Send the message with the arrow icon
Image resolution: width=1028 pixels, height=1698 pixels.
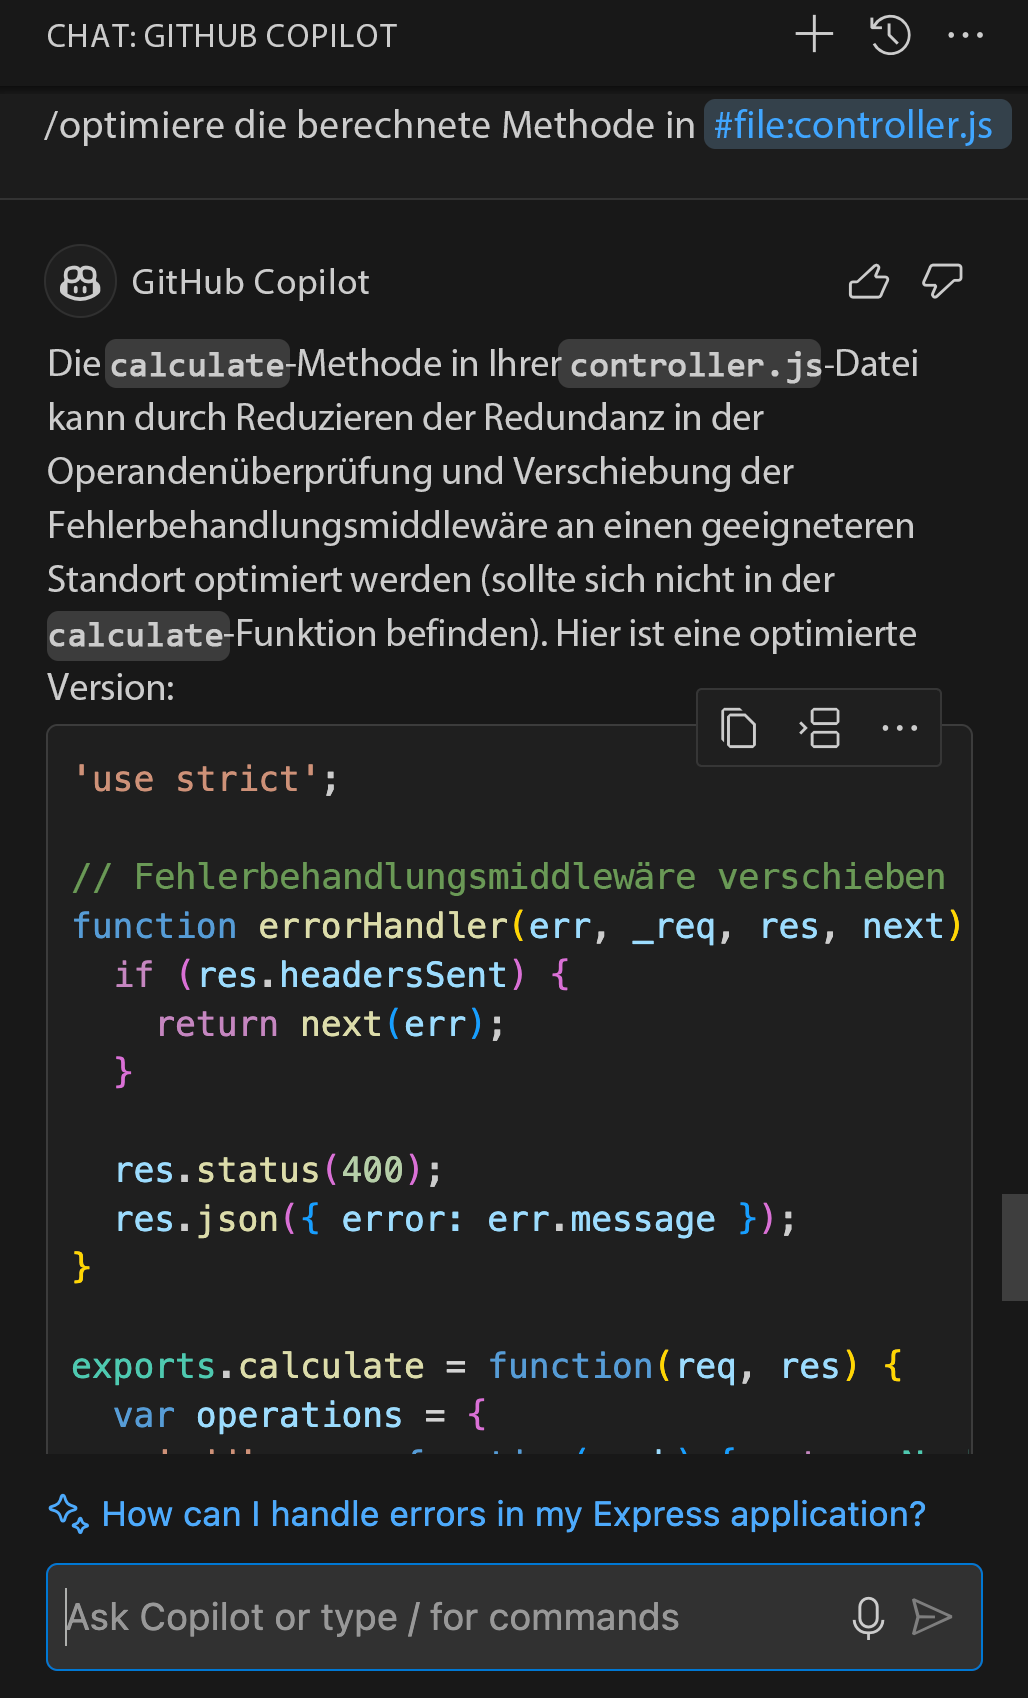click(931, 1617)
